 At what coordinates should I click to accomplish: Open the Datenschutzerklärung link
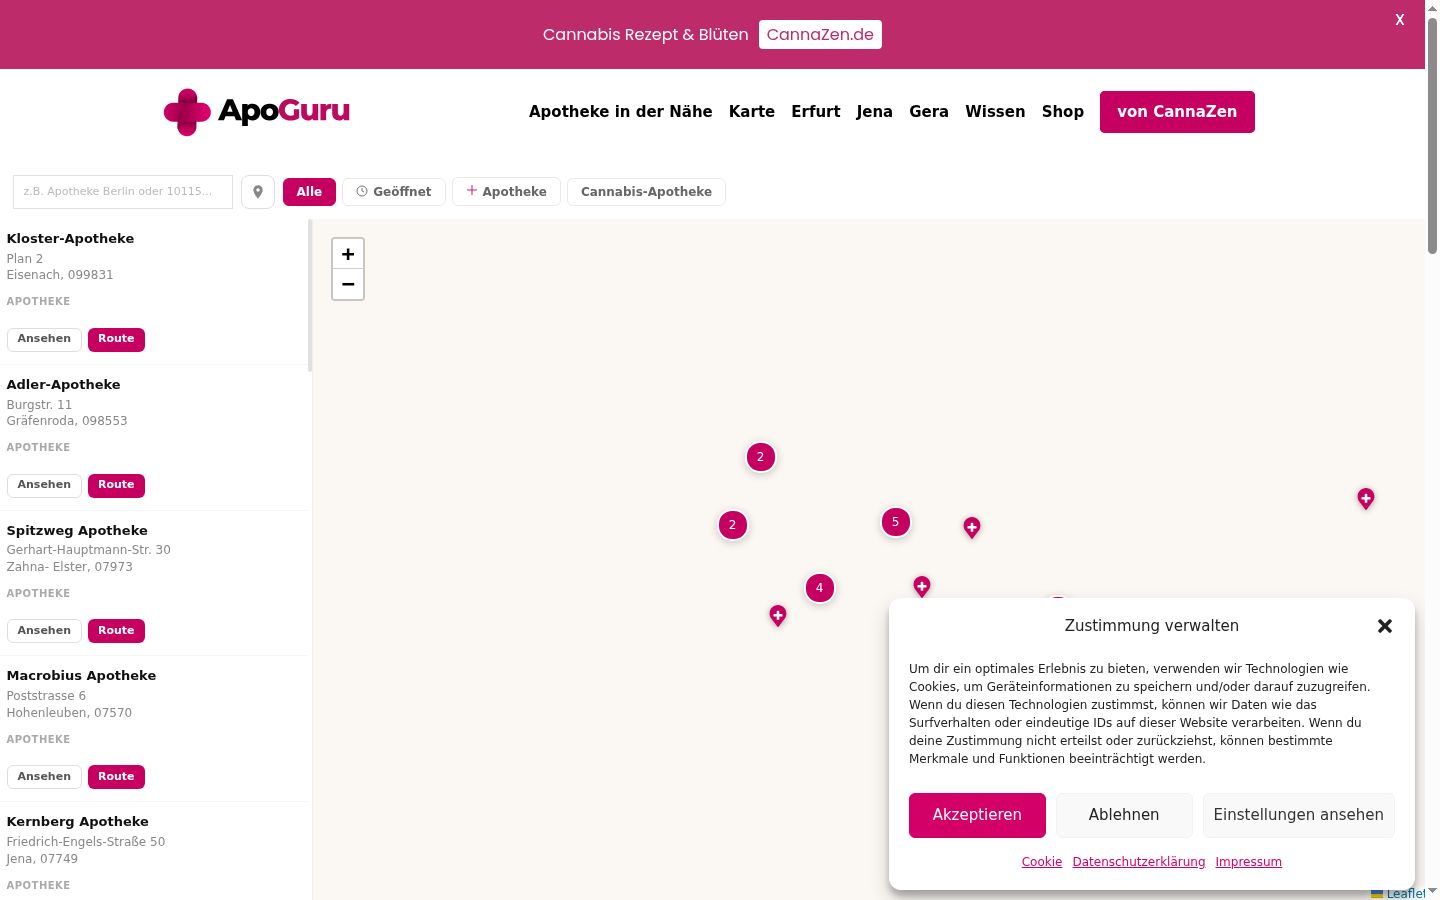click(x=1139, y=862)
